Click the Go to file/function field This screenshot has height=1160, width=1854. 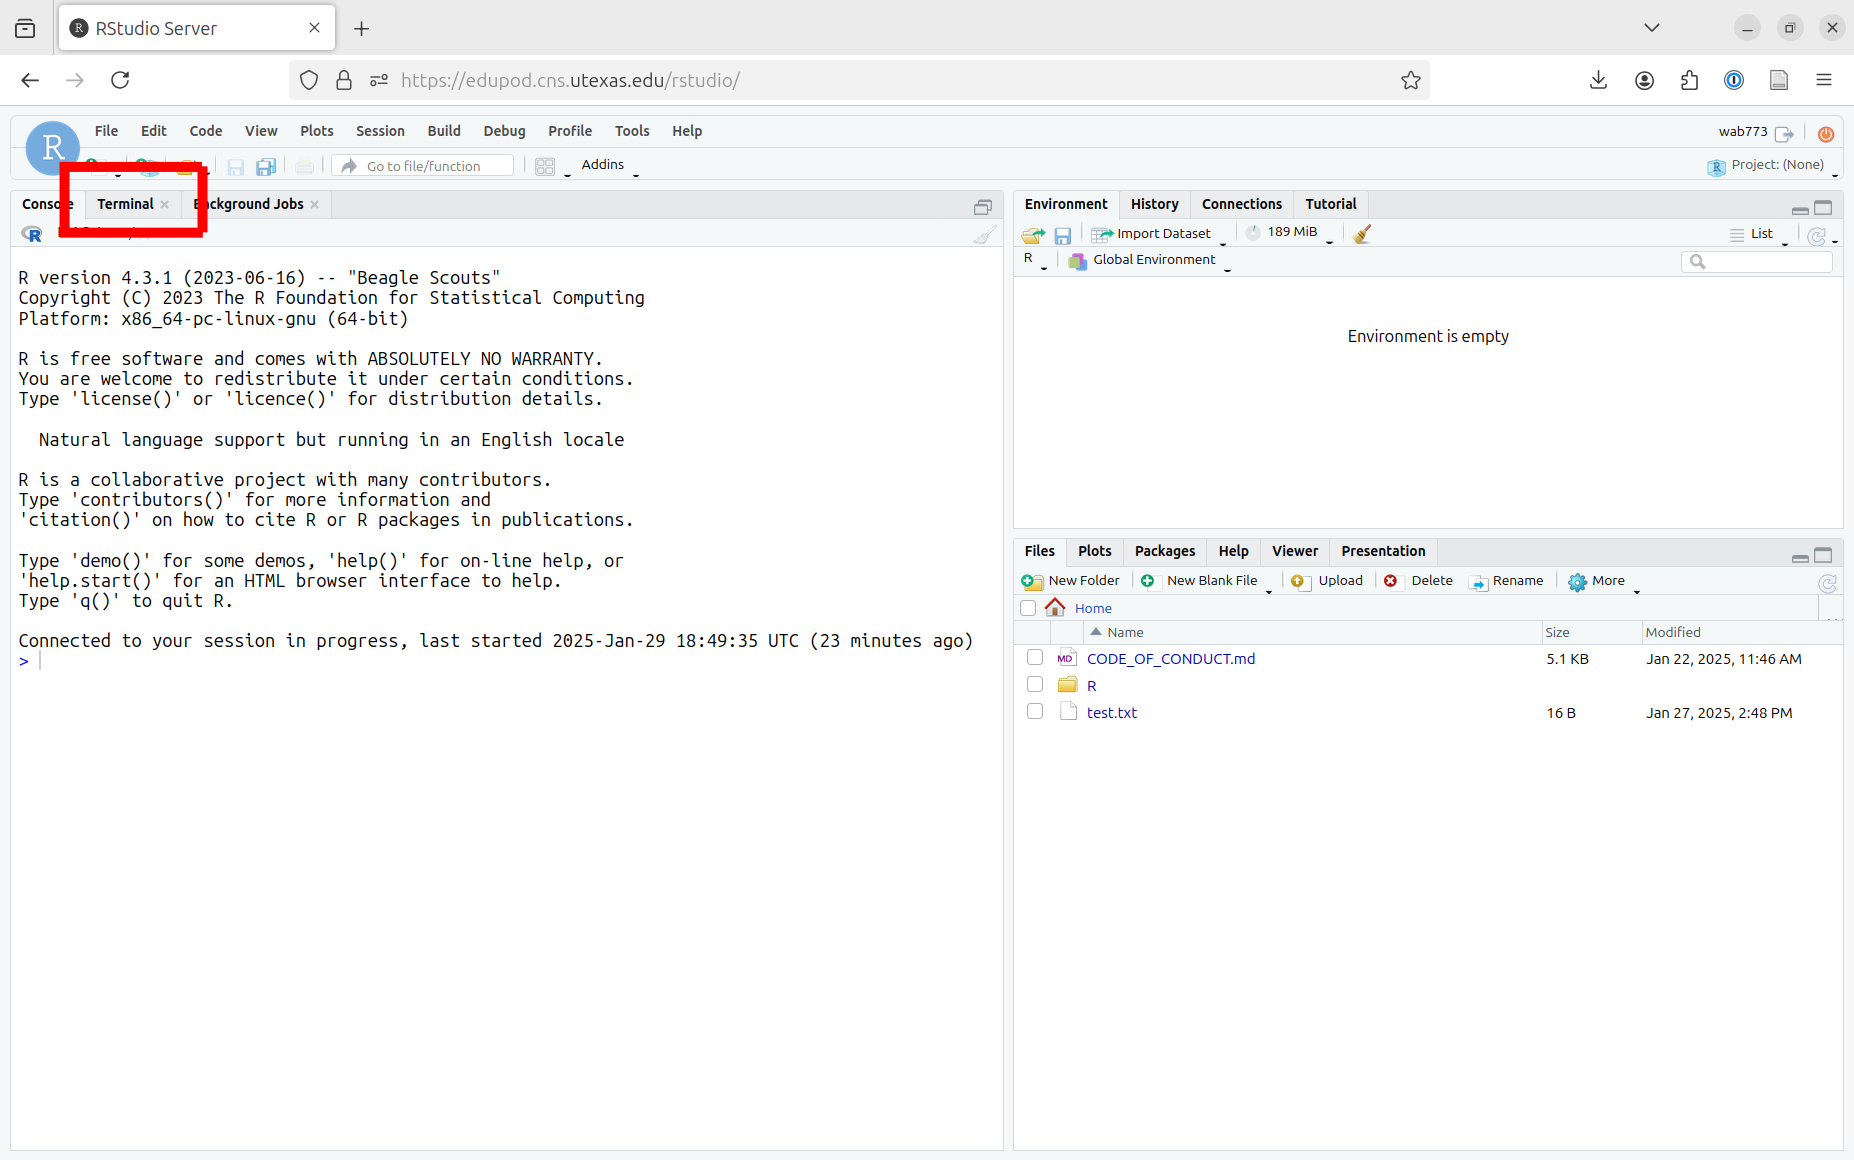click(x=423, y=166)
